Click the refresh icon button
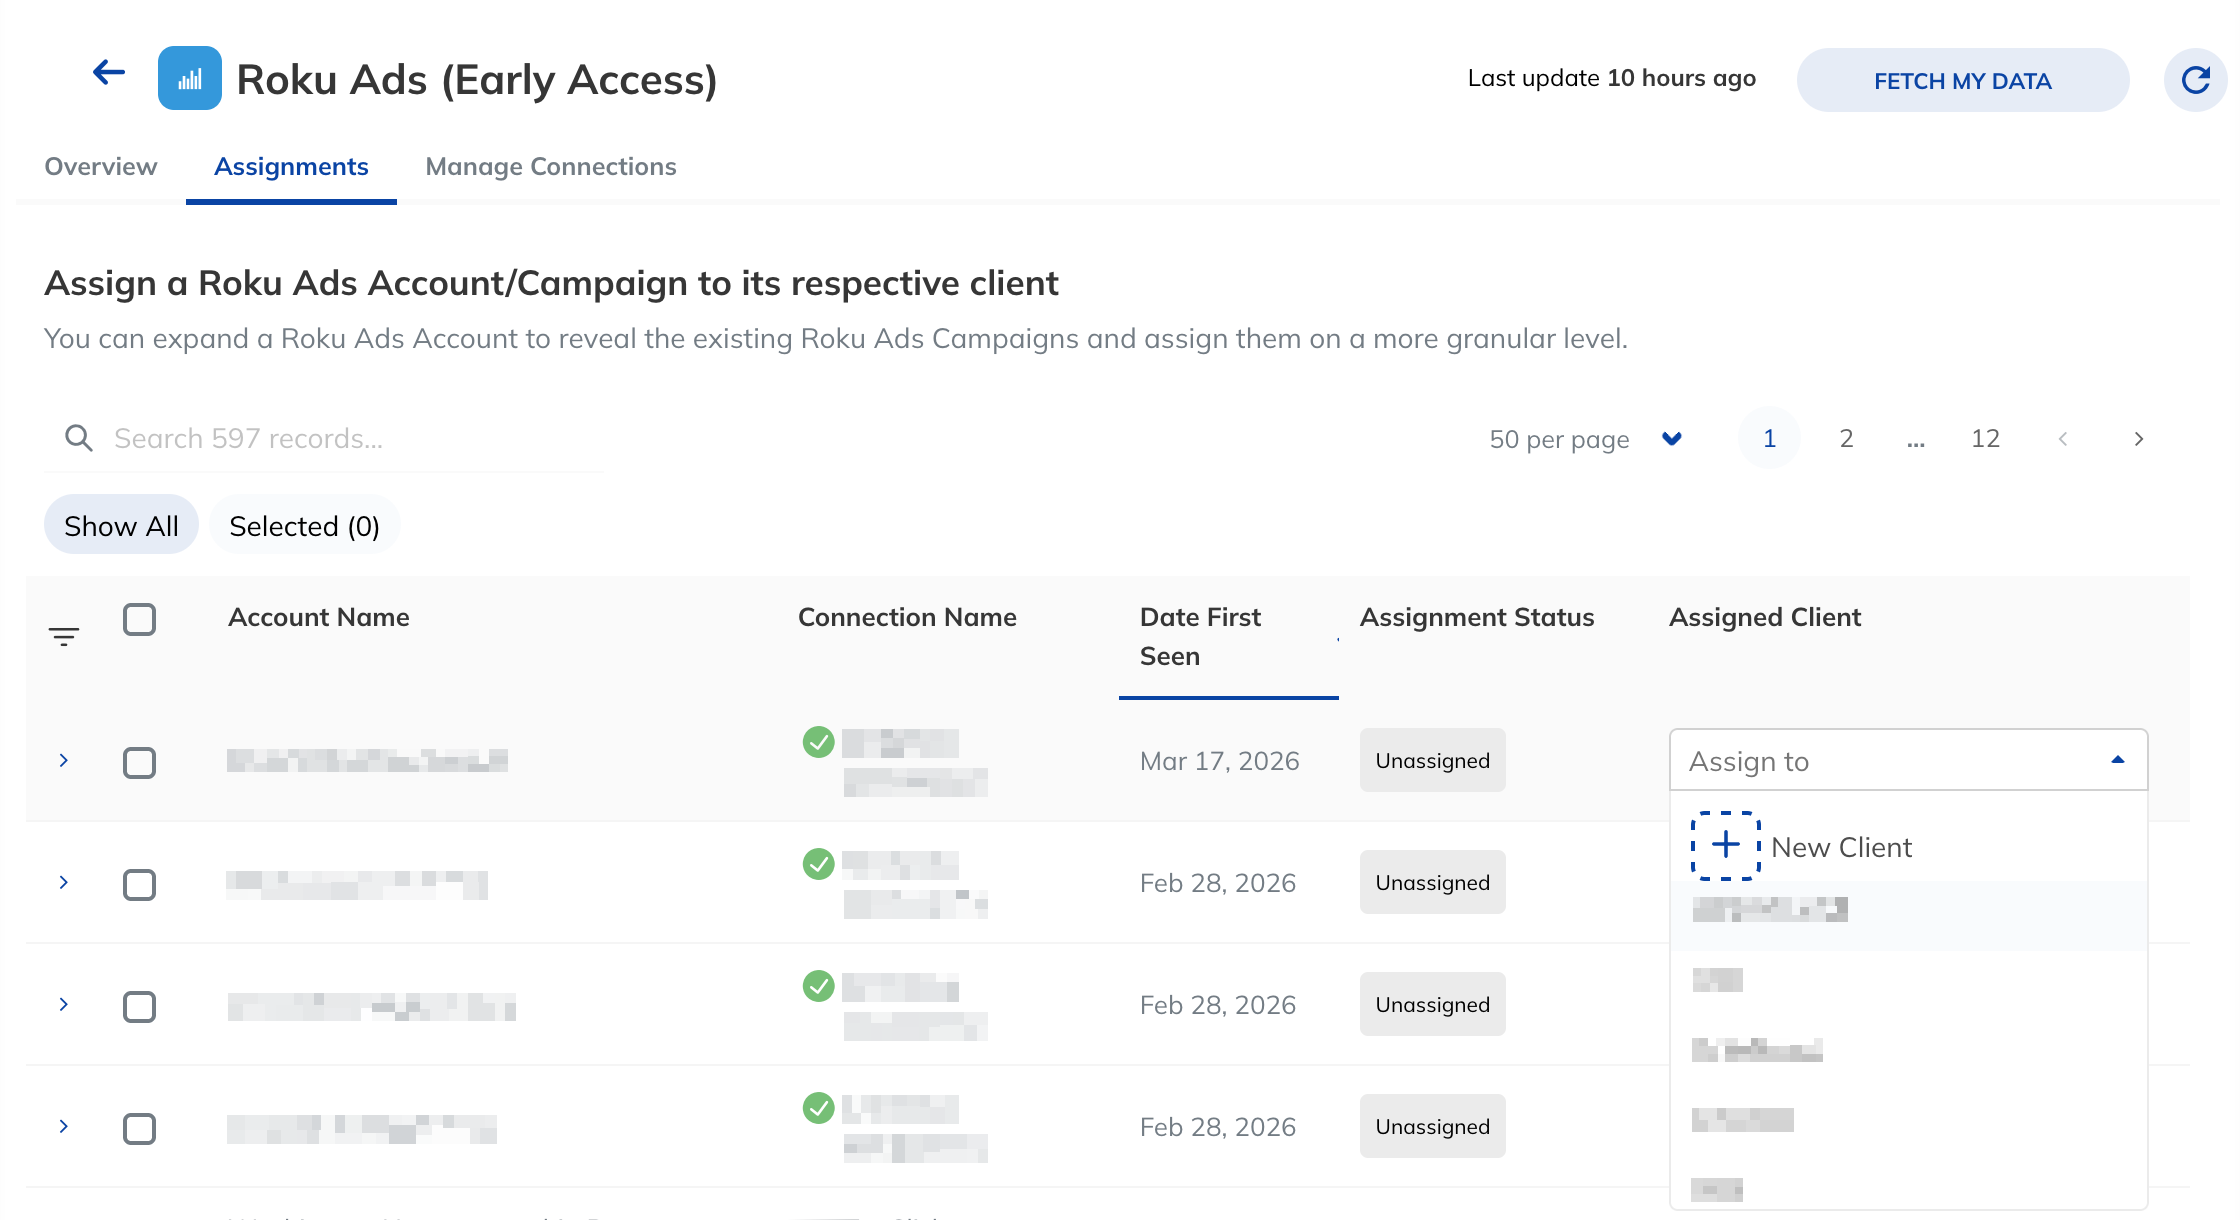The image size is (2240, 1220). pos(2195,80)
